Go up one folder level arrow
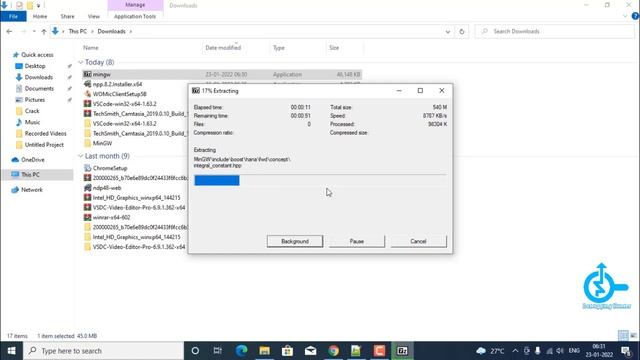Image resolution: width=640 pixels, height=360 pixels. click(44, 31)
